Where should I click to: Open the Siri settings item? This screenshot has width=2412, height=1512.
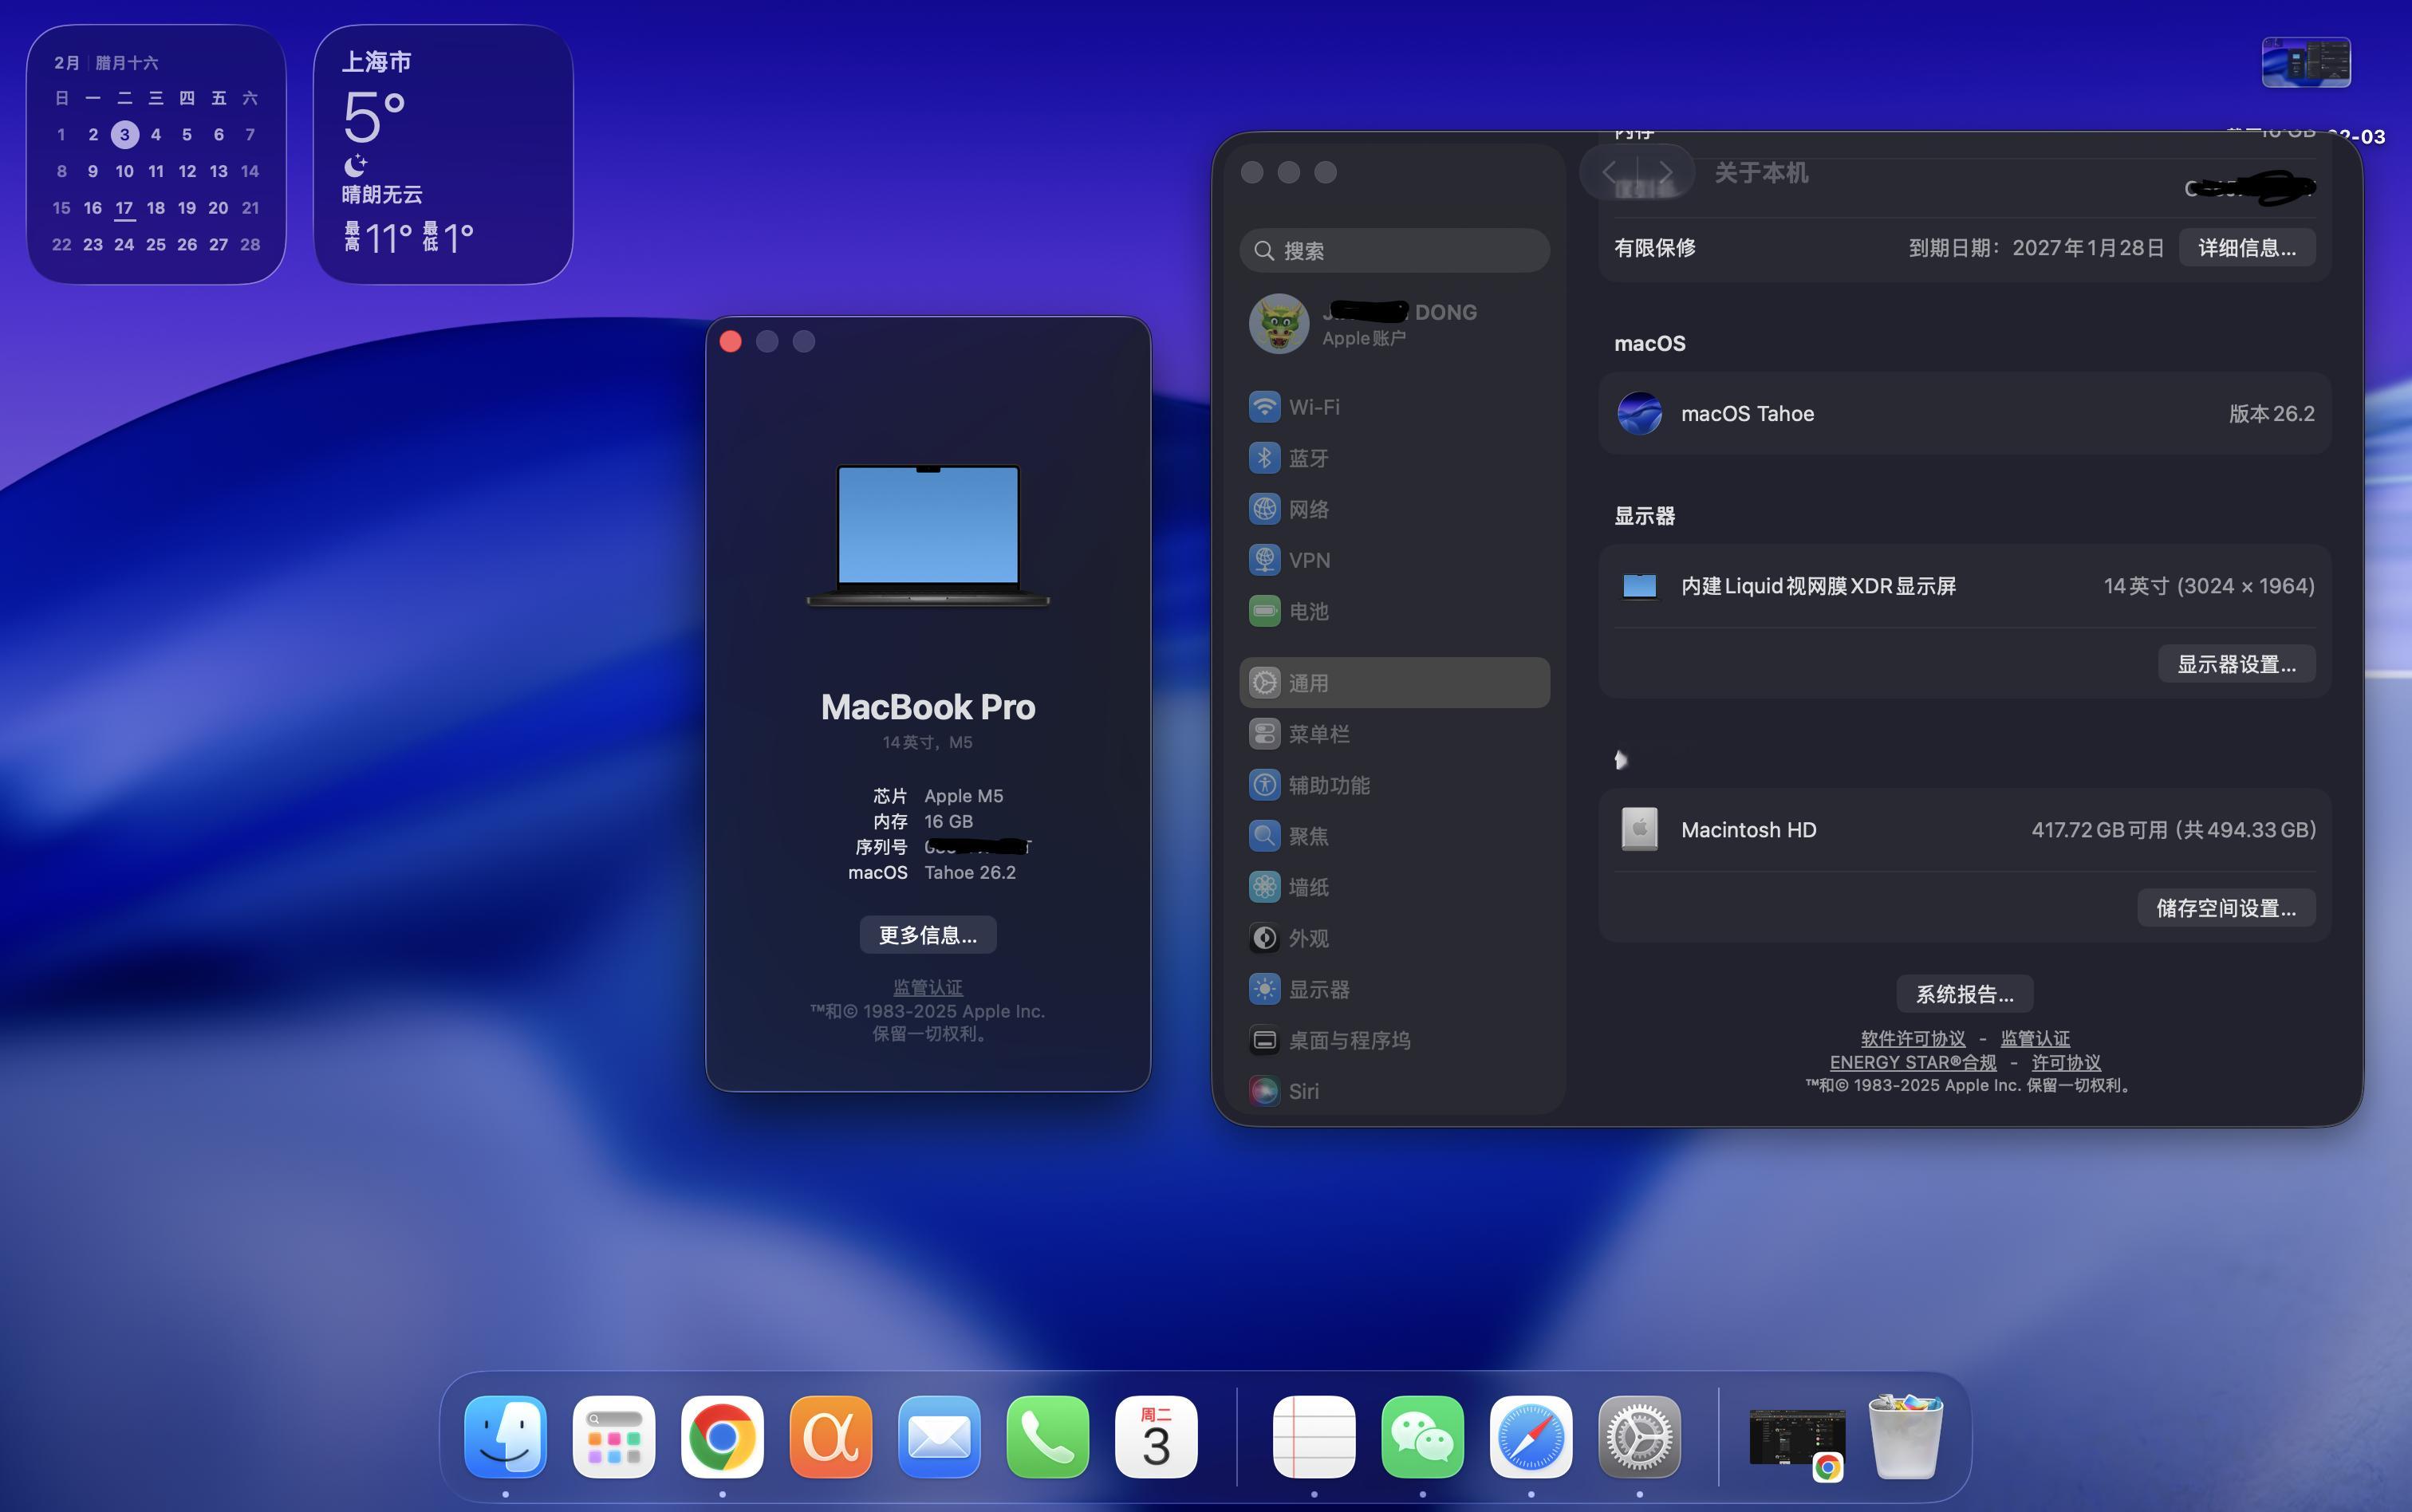pos(1302,1091)
